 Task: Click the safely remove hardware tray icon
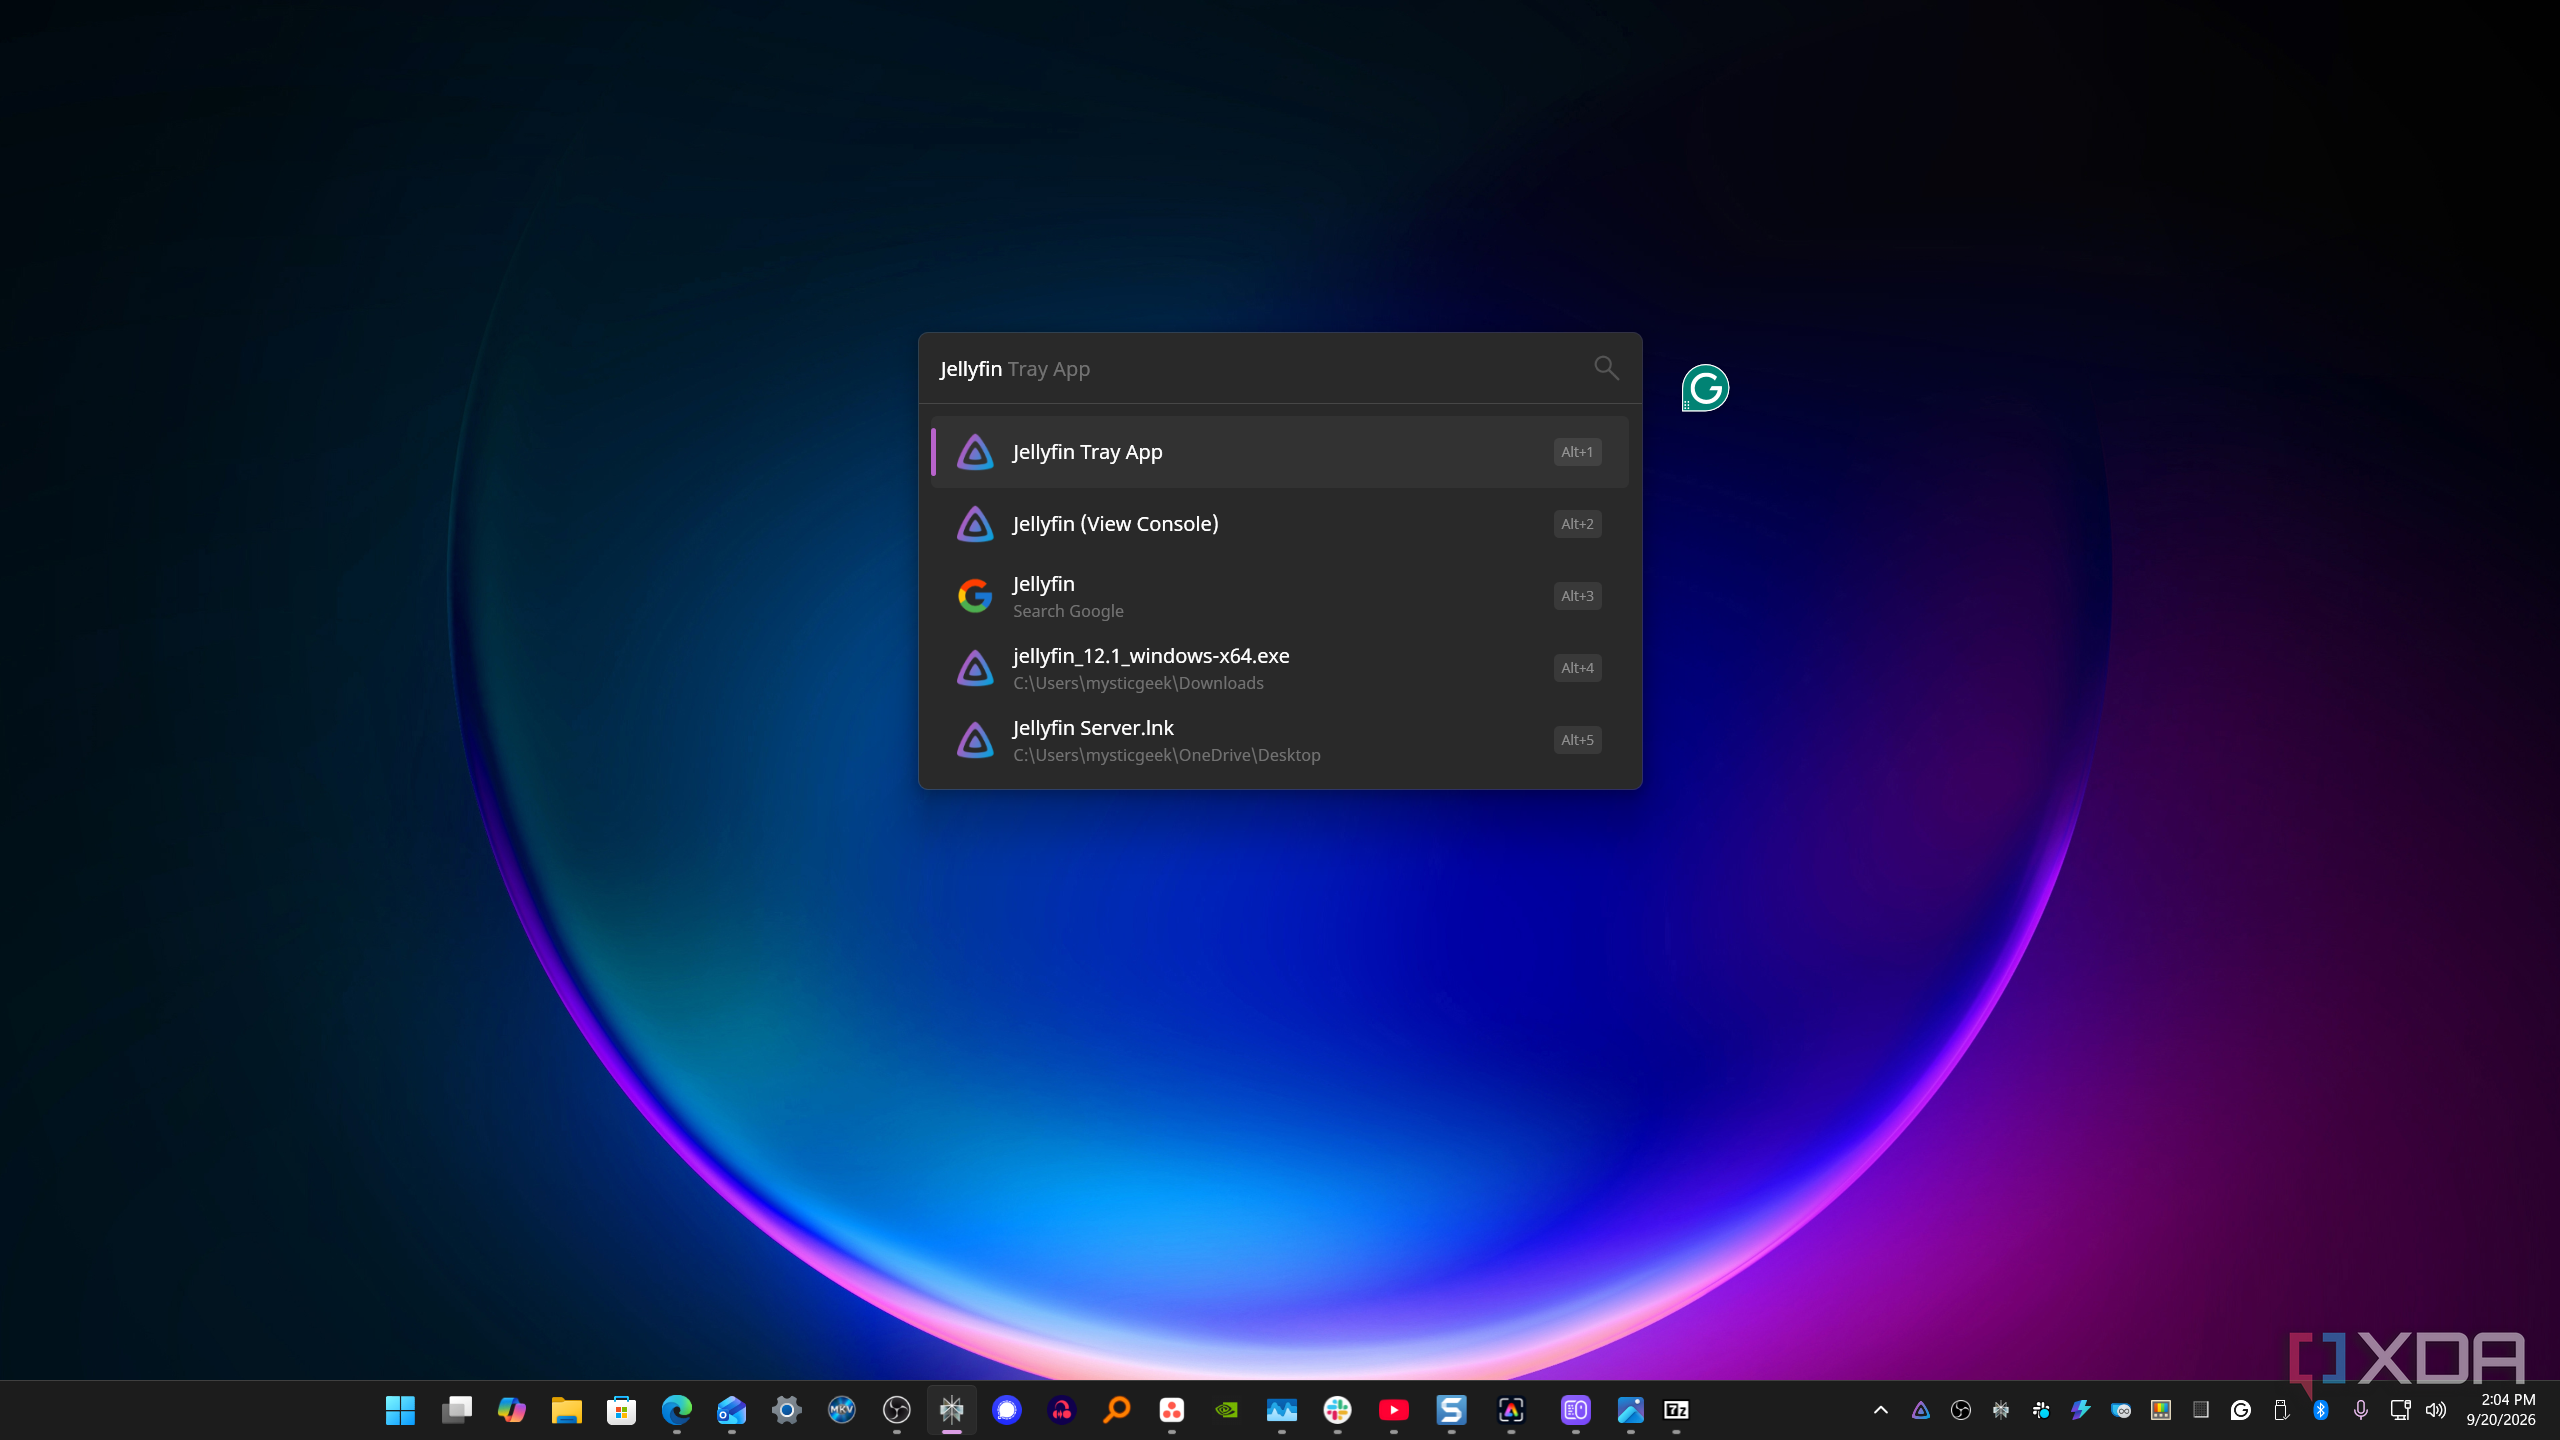[x=2281, y=1410]
